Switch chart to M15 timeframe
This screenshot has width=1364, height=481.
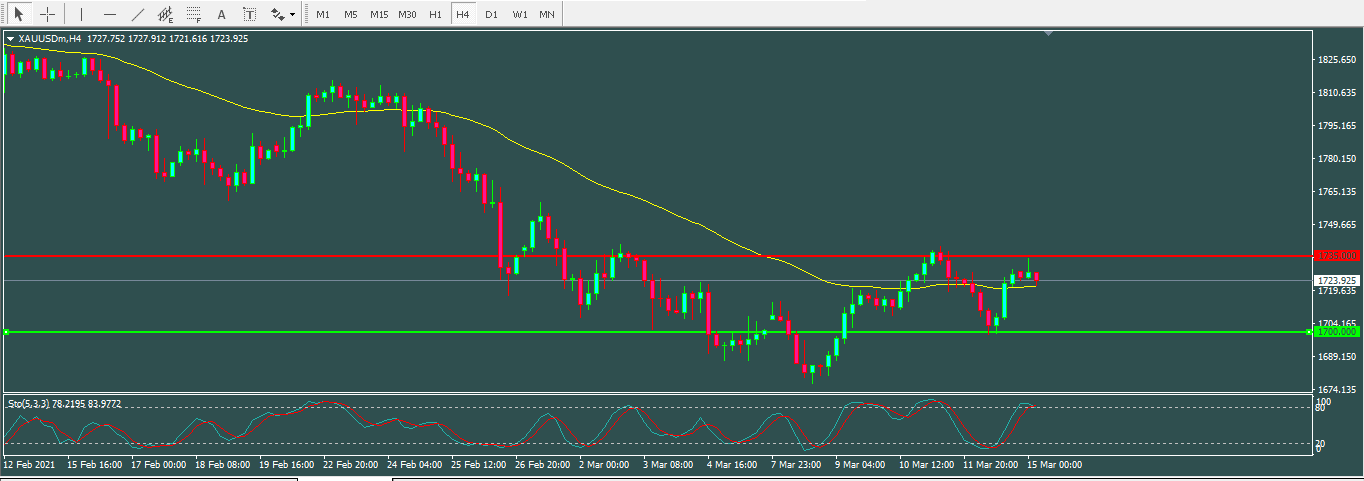click(x=379, y=14)
